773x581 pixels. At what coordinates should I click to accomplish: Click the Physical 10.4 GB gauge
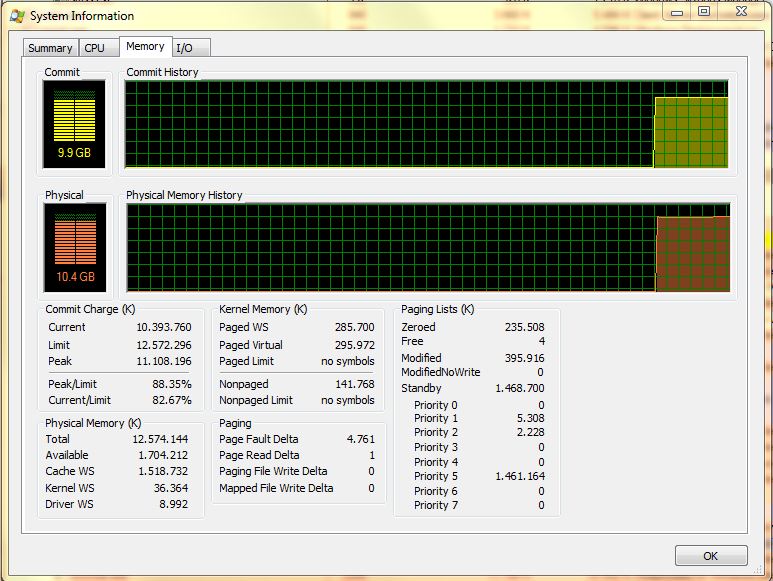[x=75, y=247]
